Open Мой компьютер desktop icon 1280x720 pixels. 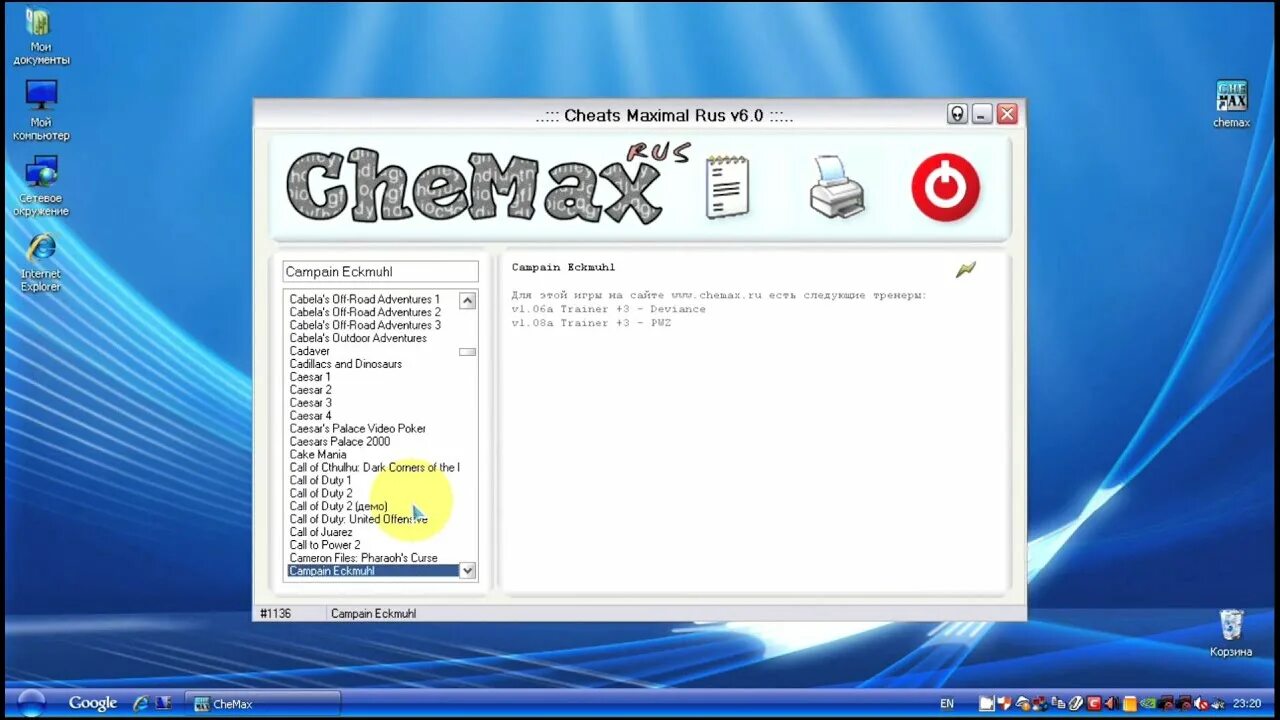pos(41,110)
